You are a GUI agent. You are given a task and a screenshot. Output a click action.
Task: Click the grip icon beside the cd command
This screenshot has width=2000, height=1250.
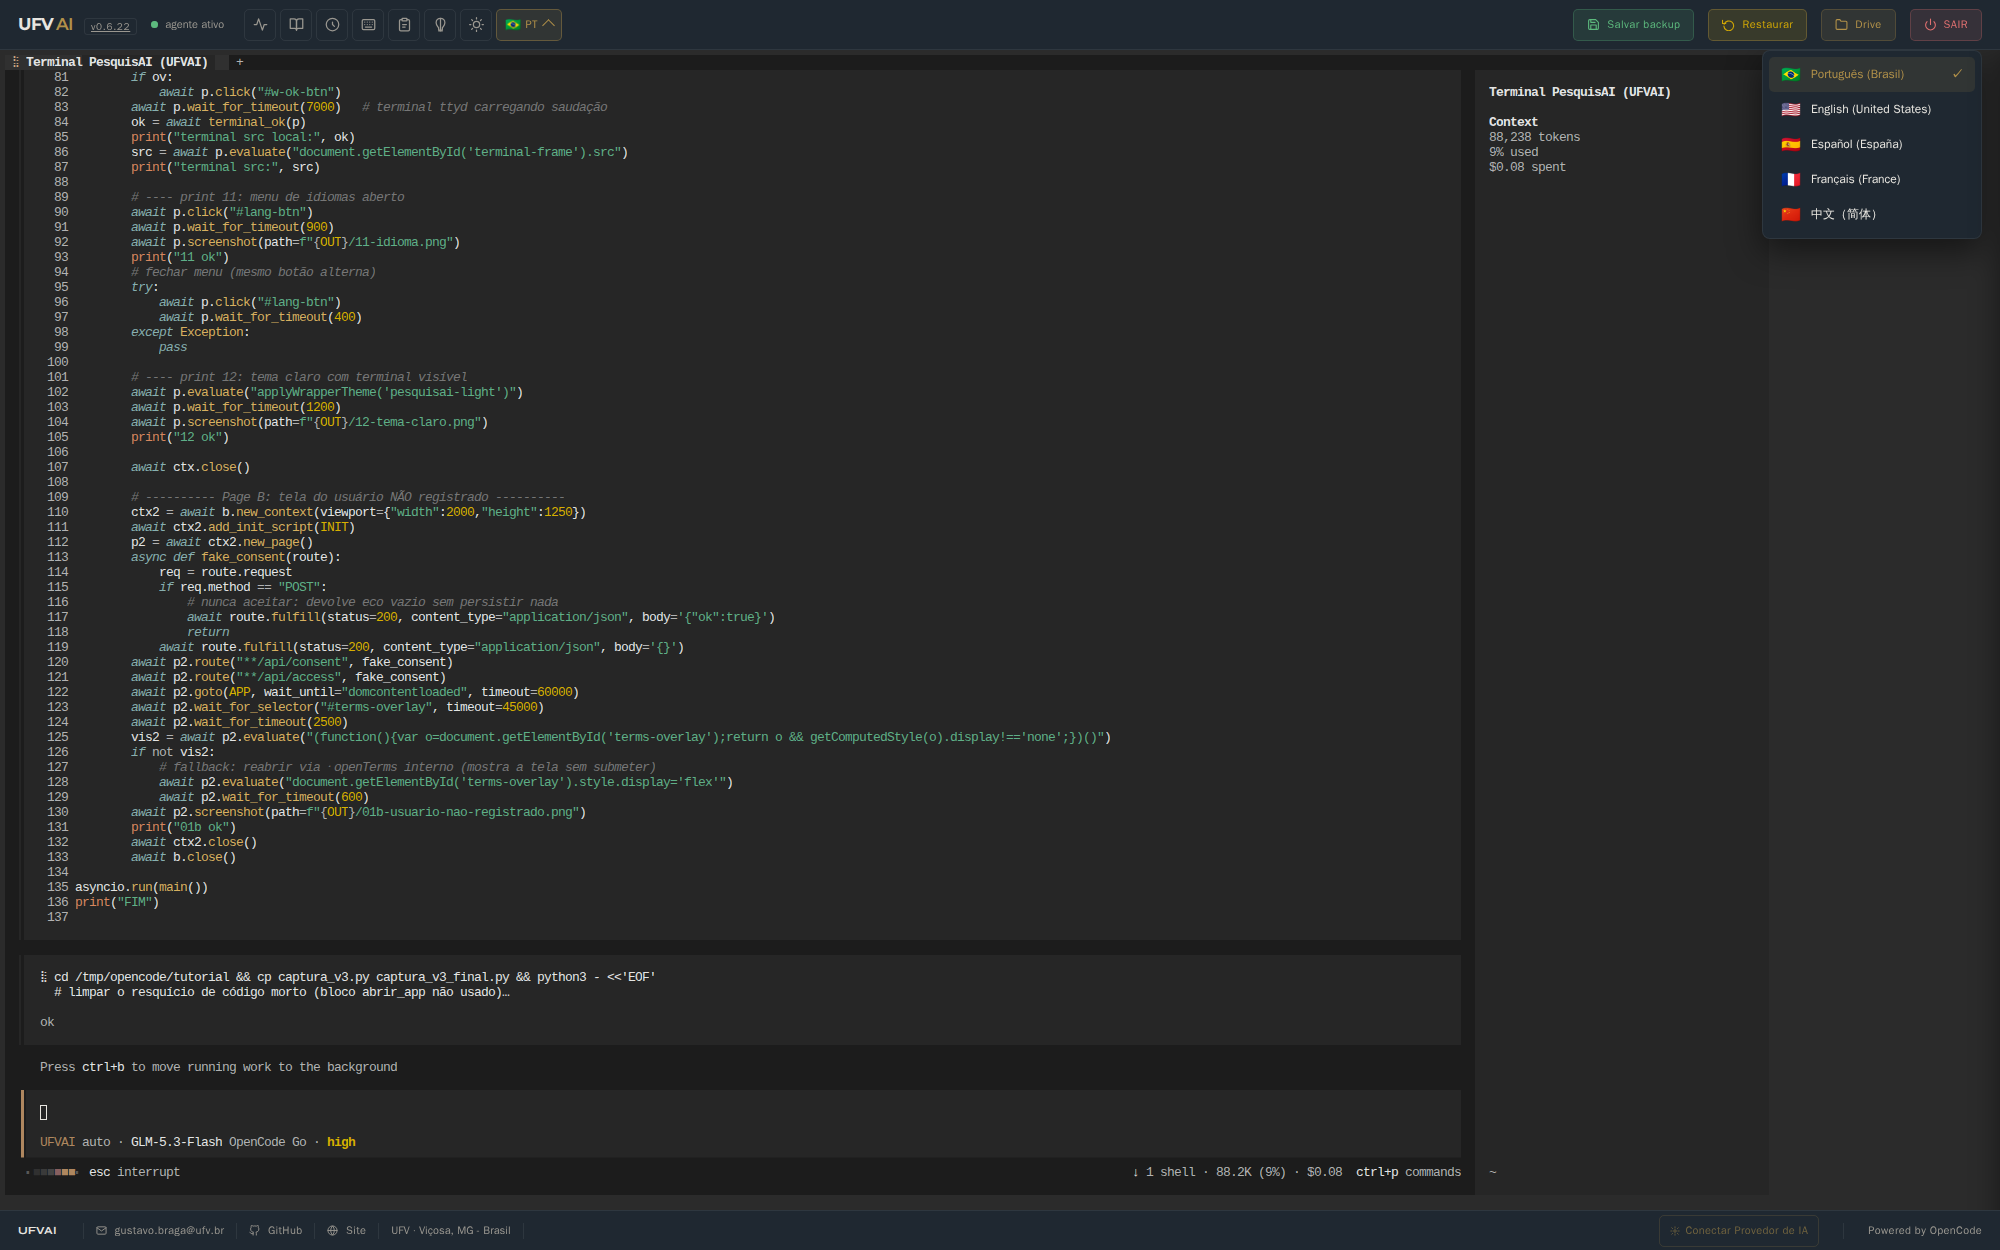click(44, 977)
